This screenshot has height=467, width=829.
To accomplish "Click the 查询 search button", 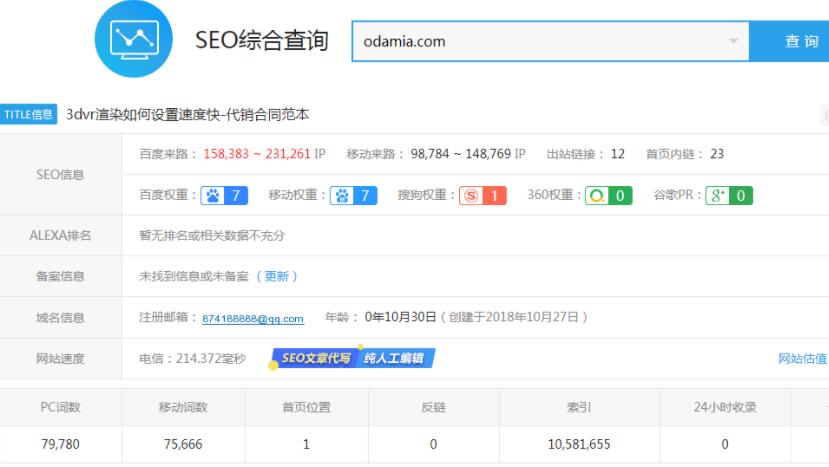I will [801, 42].
